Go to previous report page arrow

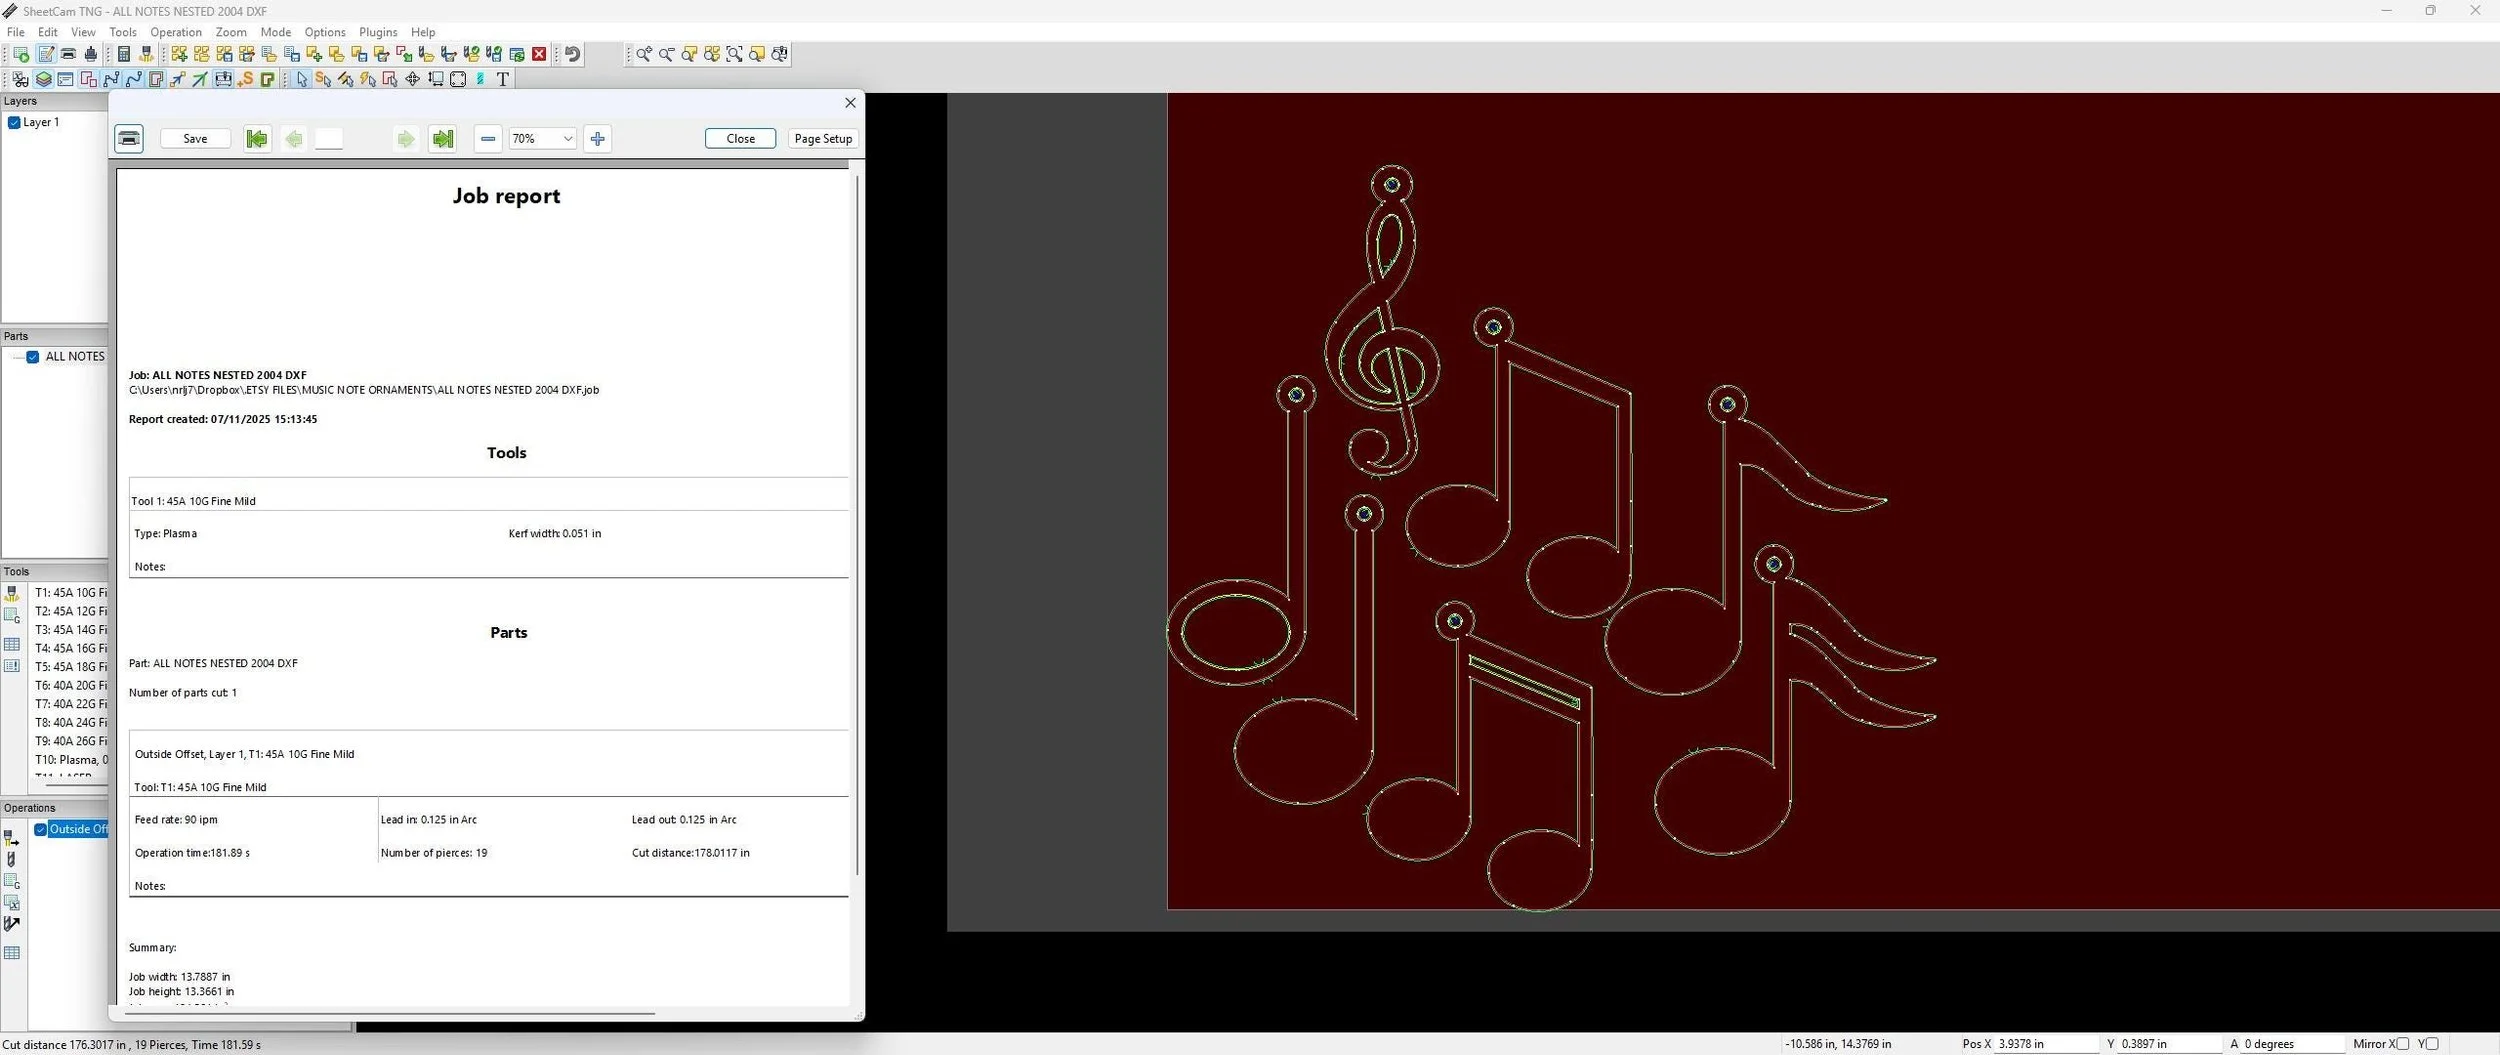294,139
